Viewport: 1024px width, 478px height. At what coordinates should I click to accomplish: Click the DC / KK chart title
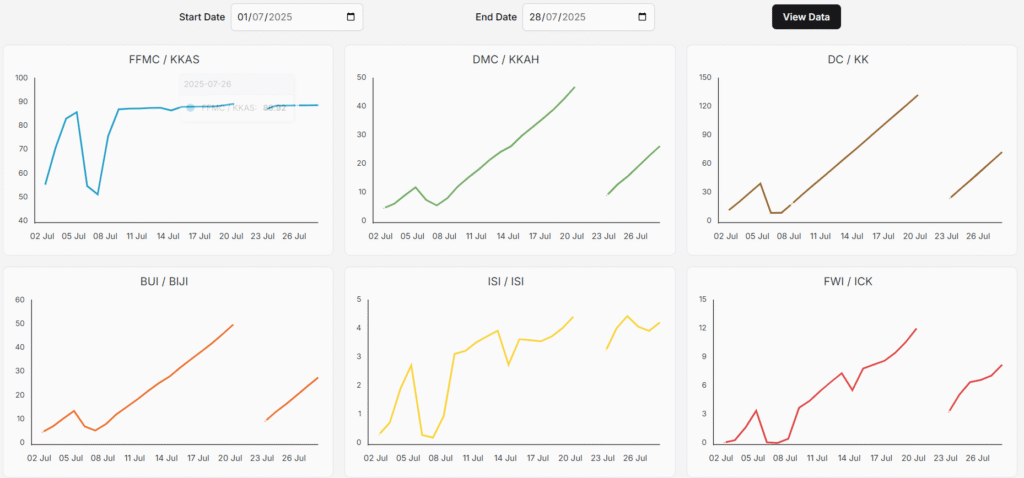click(x=849, y=59)
